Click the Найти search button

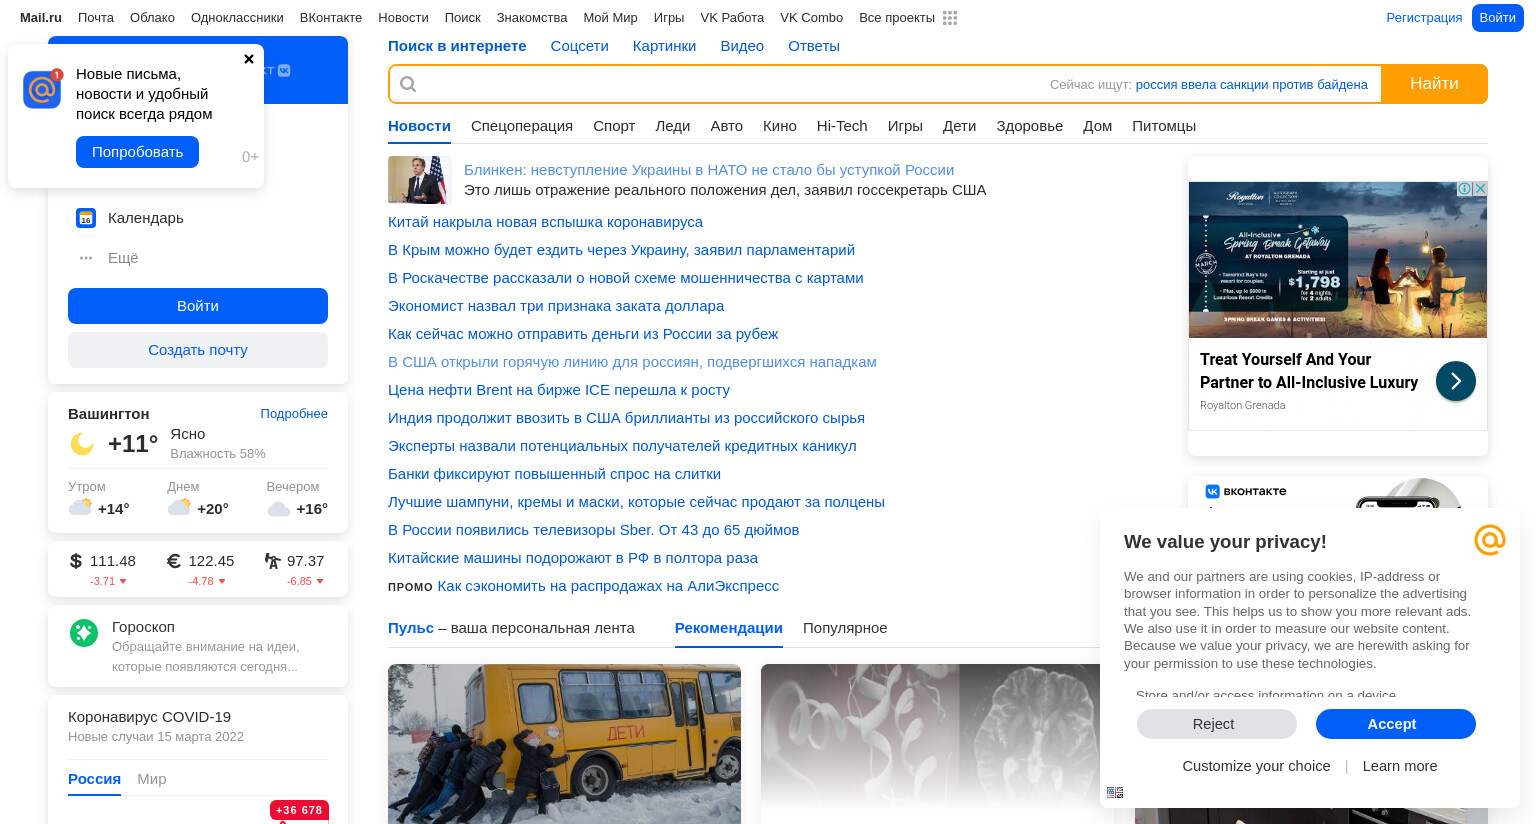click(1434, 84)
